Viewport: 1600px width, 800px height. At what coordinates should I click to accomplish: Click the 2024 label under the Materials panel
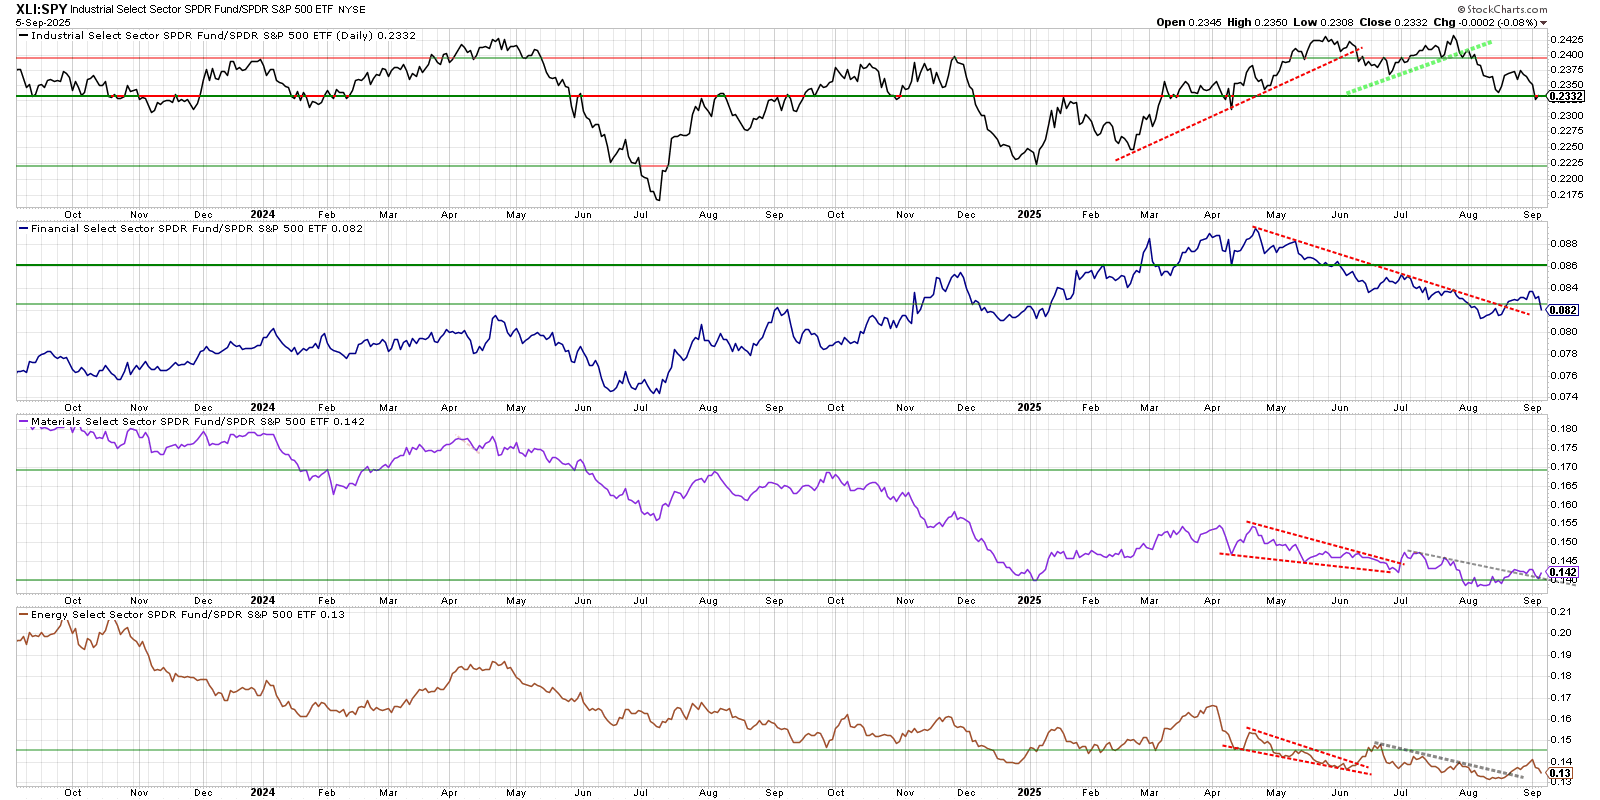tap(263, 600)
